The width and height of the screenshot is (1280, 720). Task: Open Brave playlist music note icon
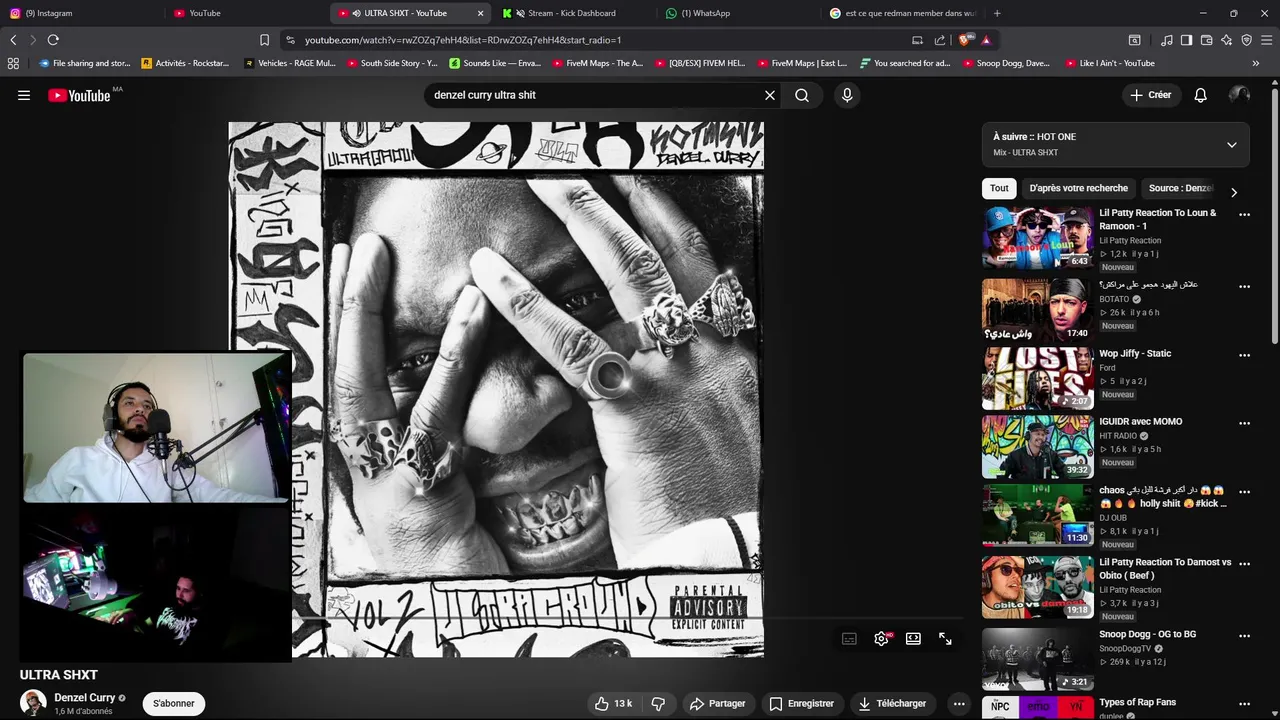coord(1167,40)
